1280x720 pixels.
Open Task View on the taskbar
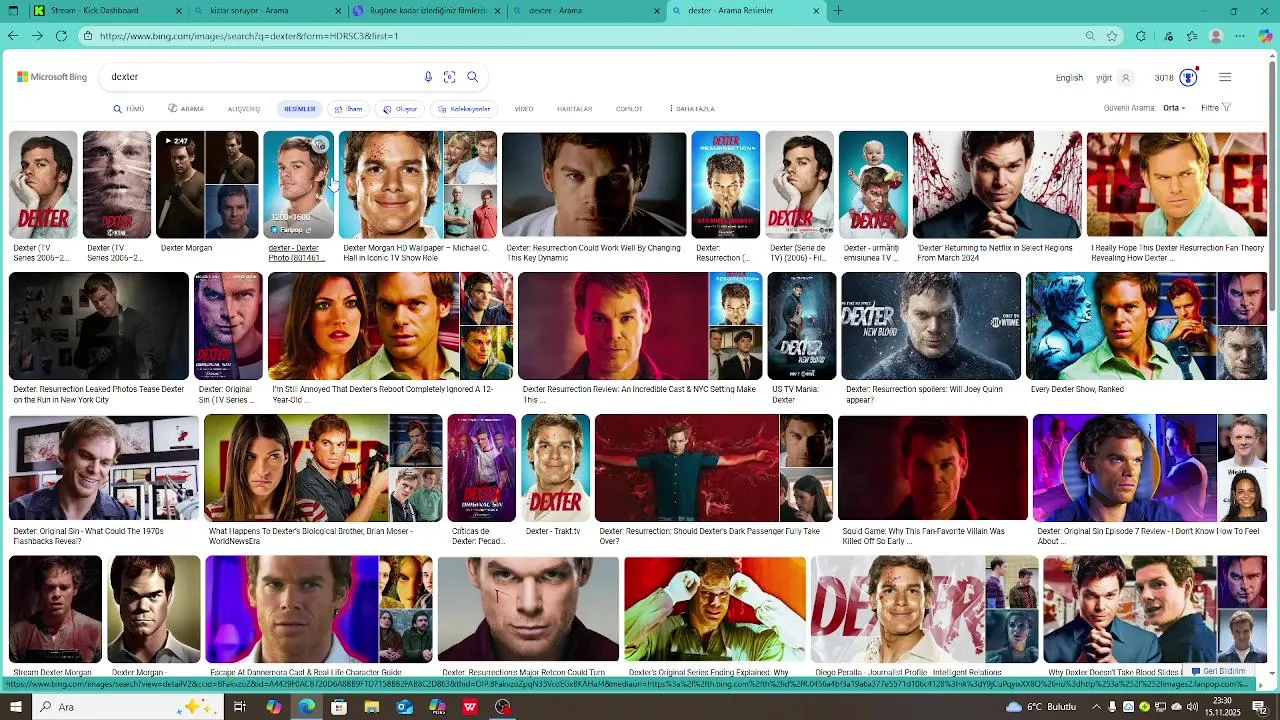coord(240,707)
